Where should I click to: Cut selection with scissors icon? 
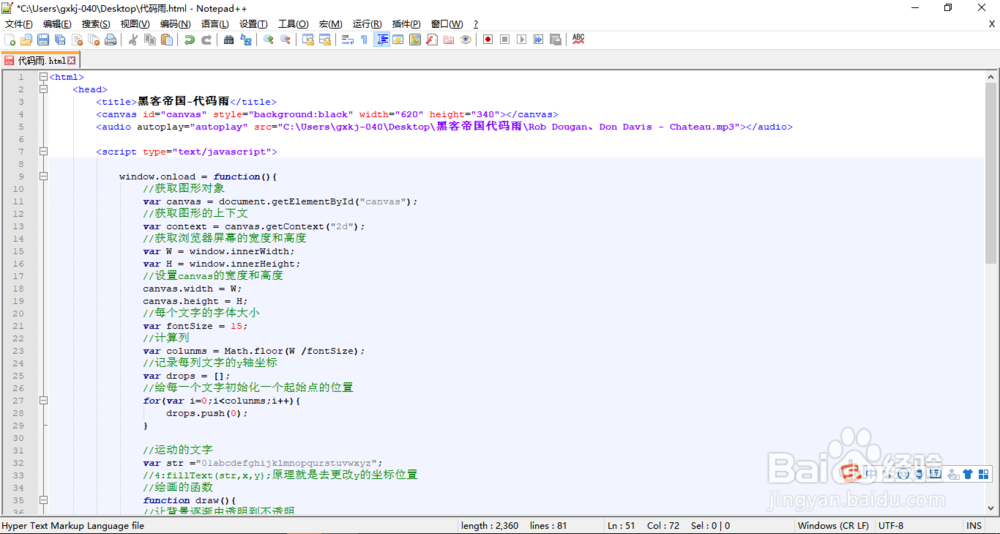pos(132,40)
